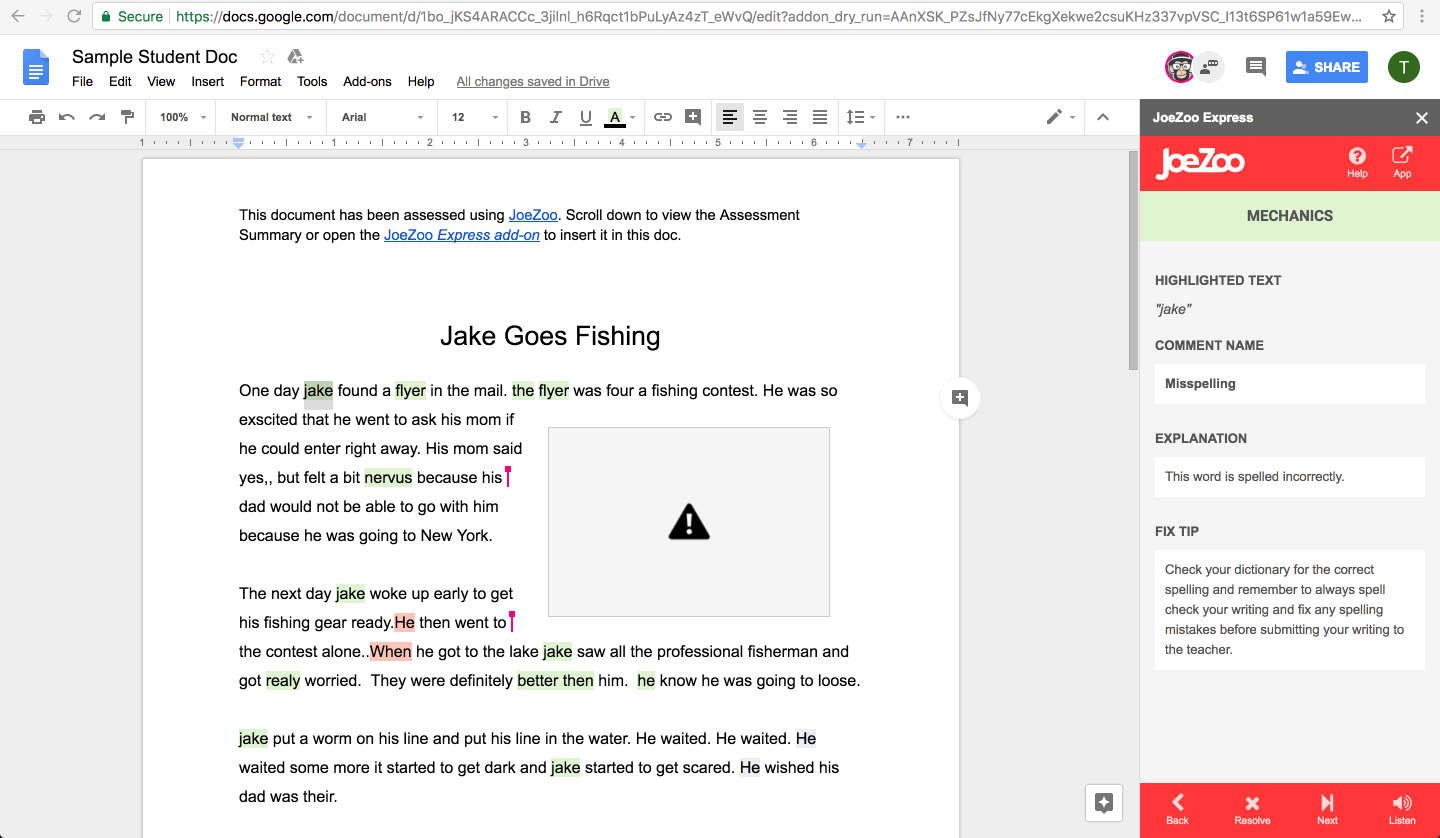The image size is (1440, 838).
Task: Open the File menu
Action: [x=83, y=82]
